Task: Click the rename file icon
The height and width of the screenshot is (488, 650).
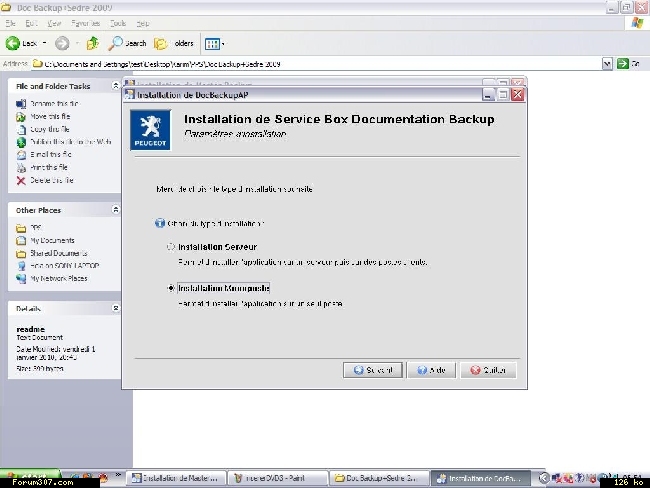Action: [x=21, y=104]
